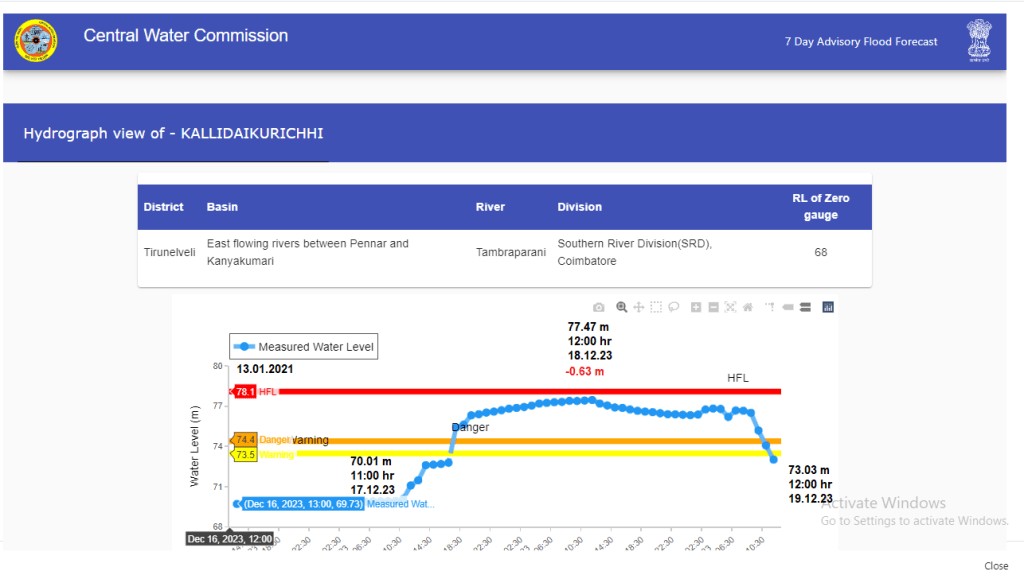Click the national emblem icon in header
The image size is (1024, 579).
click(x=977, y=41)
